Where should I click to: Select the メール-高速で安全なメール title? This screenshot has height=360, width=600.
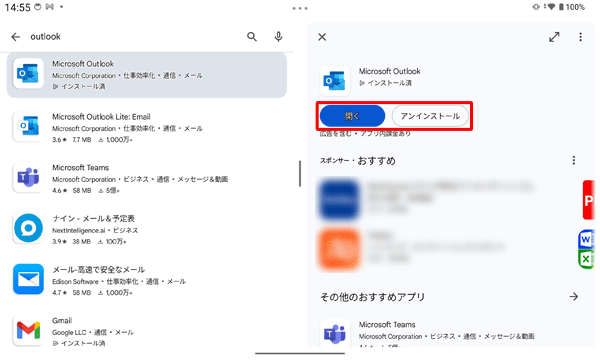[98, 270]
